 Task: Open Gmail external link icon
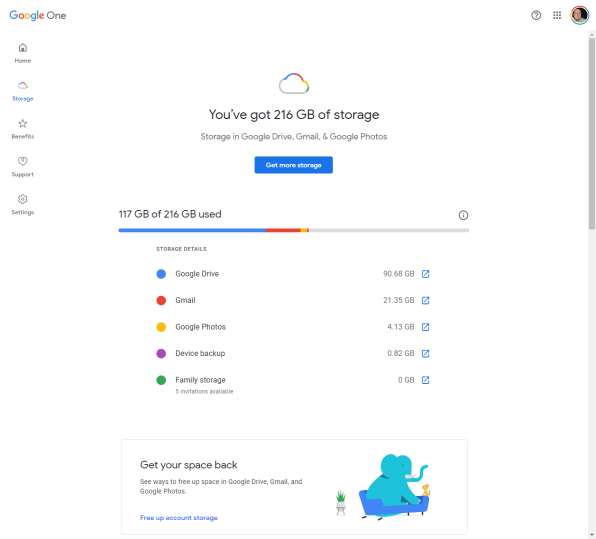coord(425,300)
